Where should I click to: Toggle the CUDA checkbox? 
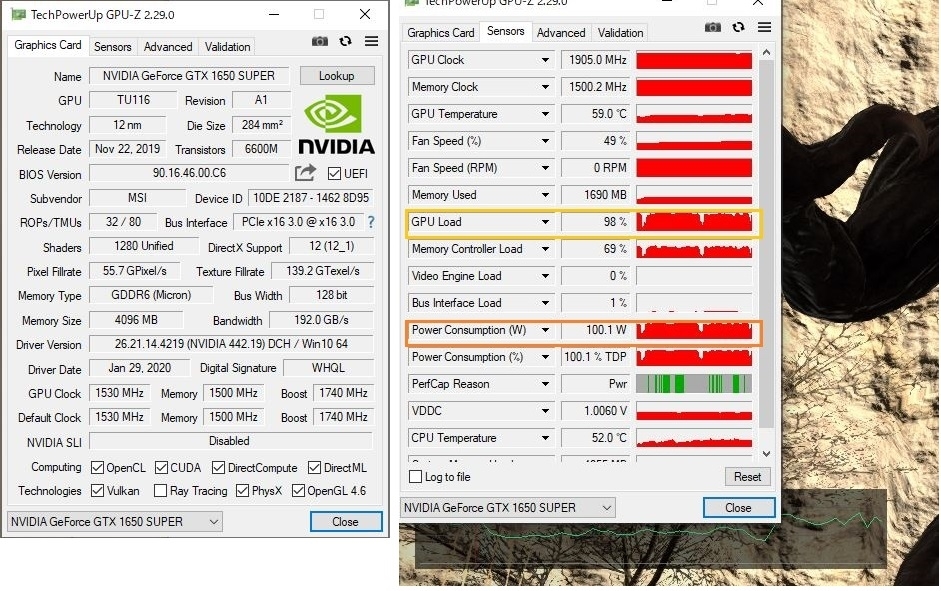[x=161, y=467]
